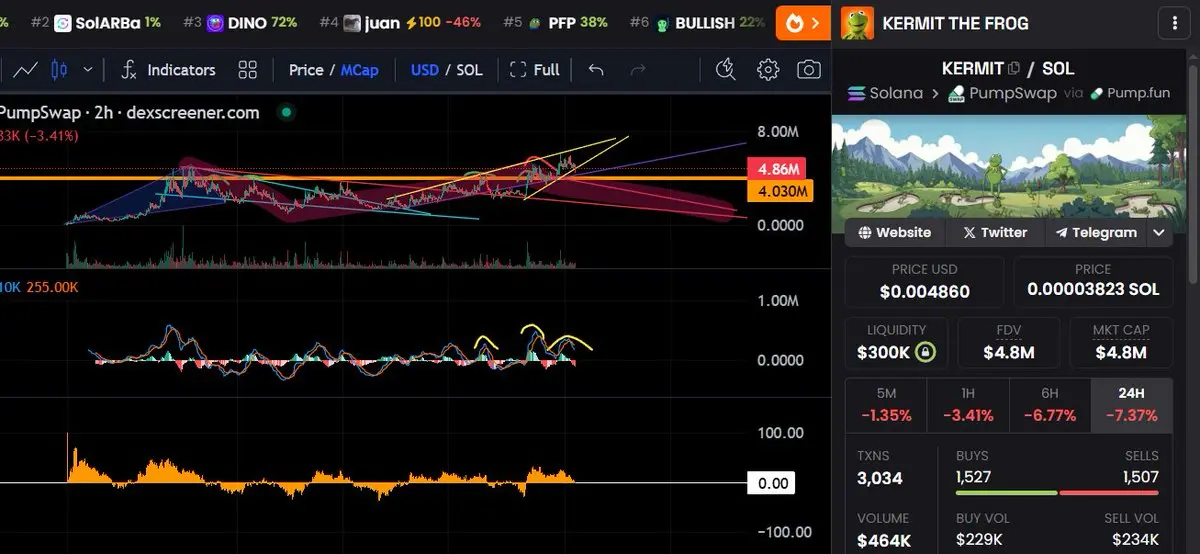Screen dimensions: 1200x554
Task: Set chart currency to USD
Action: (424, 70)
